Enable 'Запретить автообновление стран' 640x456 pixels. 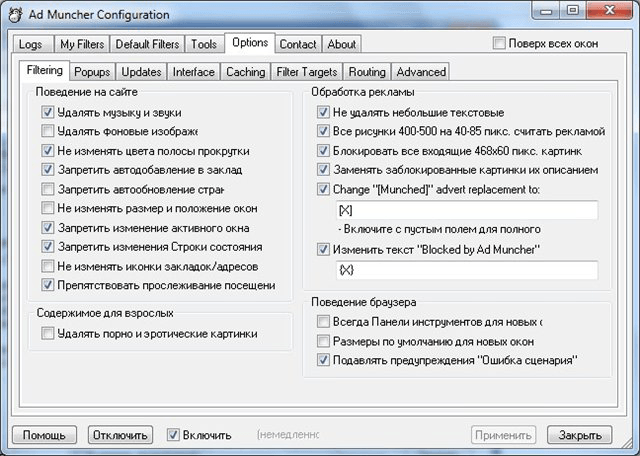click(47, 189)
